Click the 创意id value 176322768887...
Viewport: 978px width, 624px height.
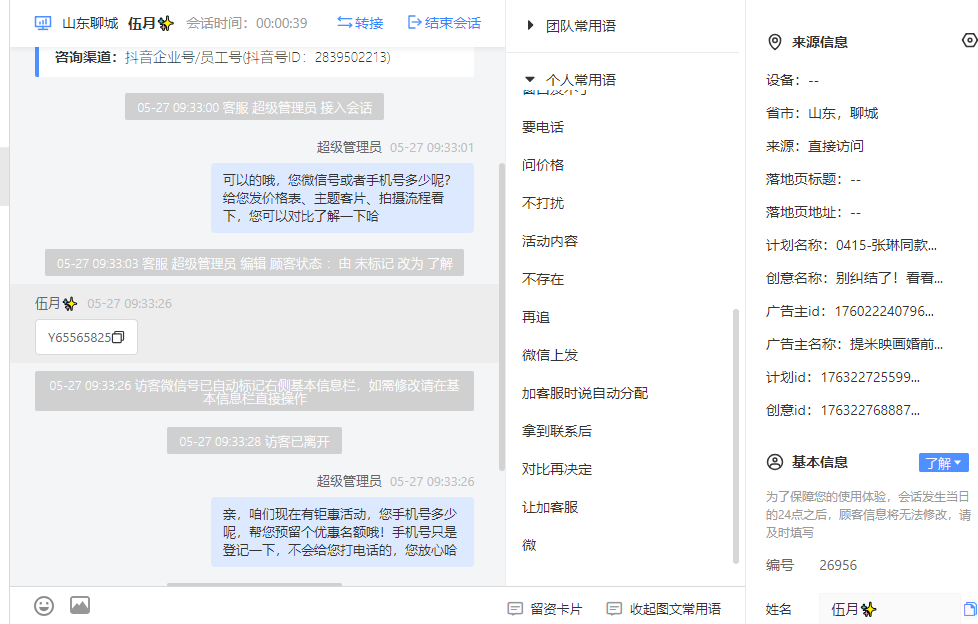pos(870,411)
